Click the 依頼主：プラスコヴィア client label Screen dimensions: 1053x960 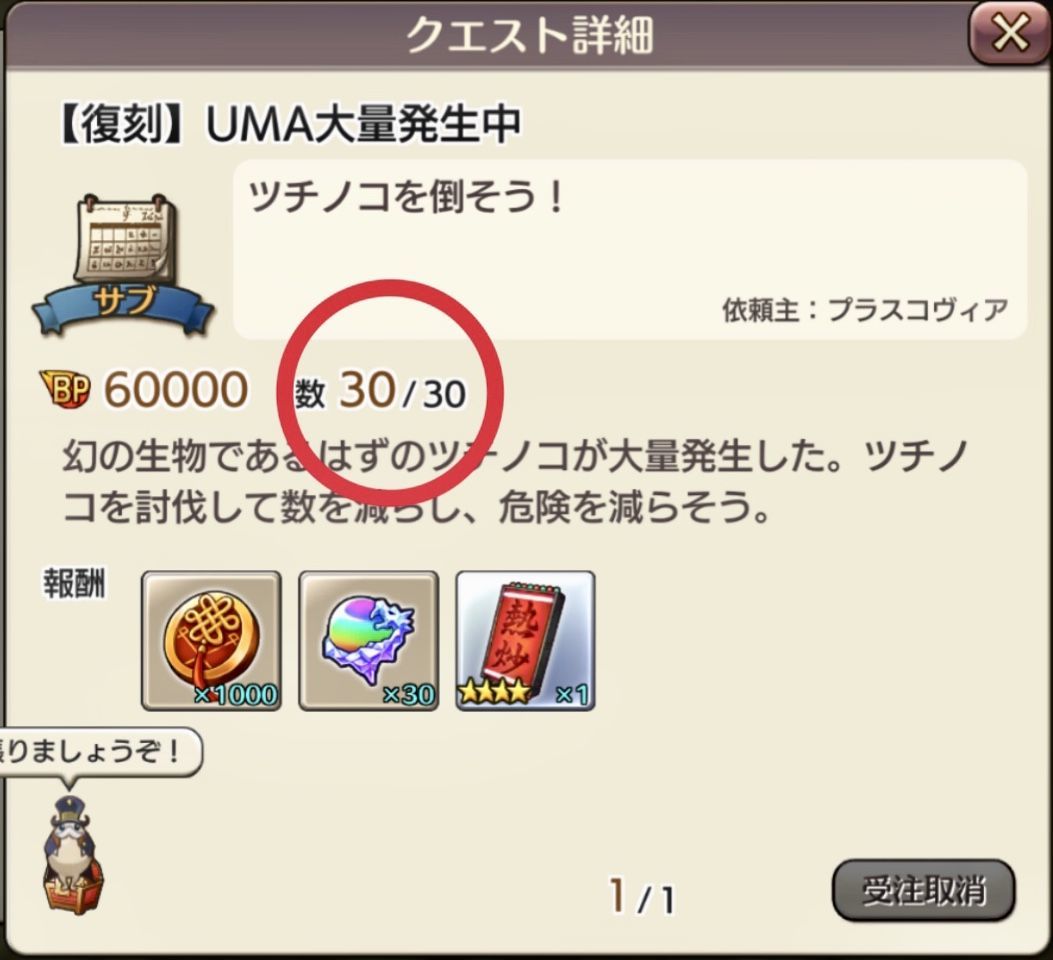(865, 310)
